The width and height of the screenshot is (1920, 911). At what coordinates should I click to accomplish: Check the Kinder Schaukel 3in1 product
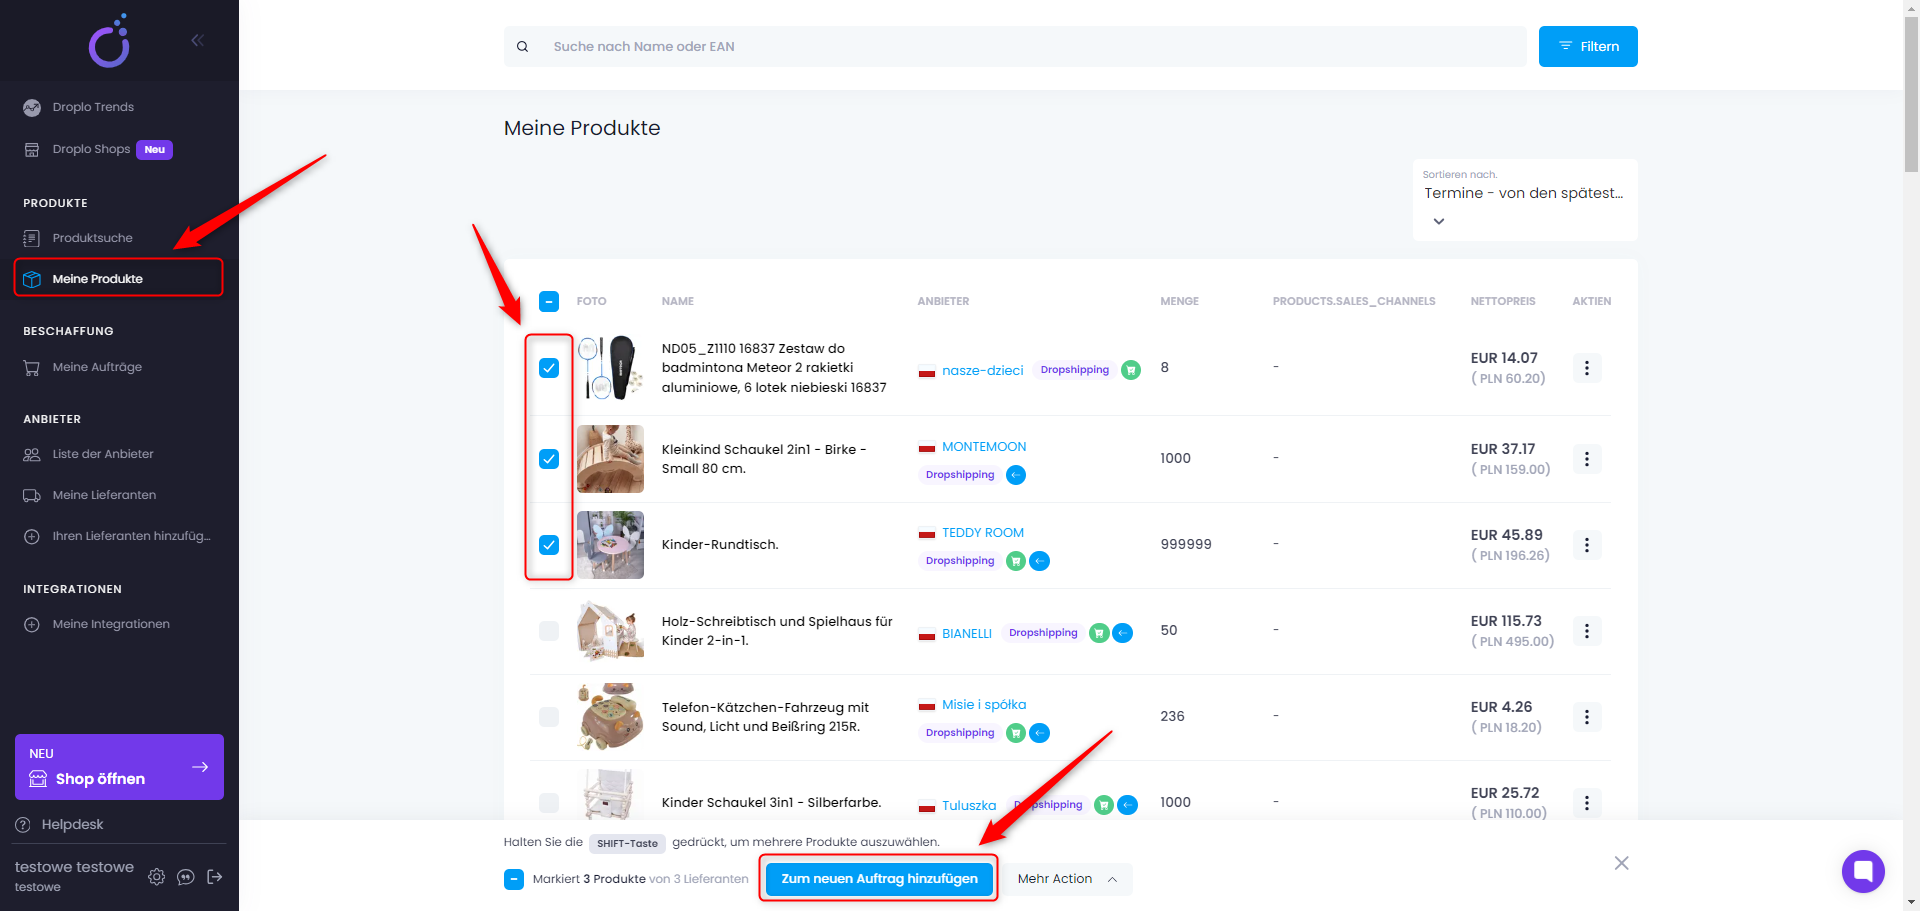(x=549, y=803)
